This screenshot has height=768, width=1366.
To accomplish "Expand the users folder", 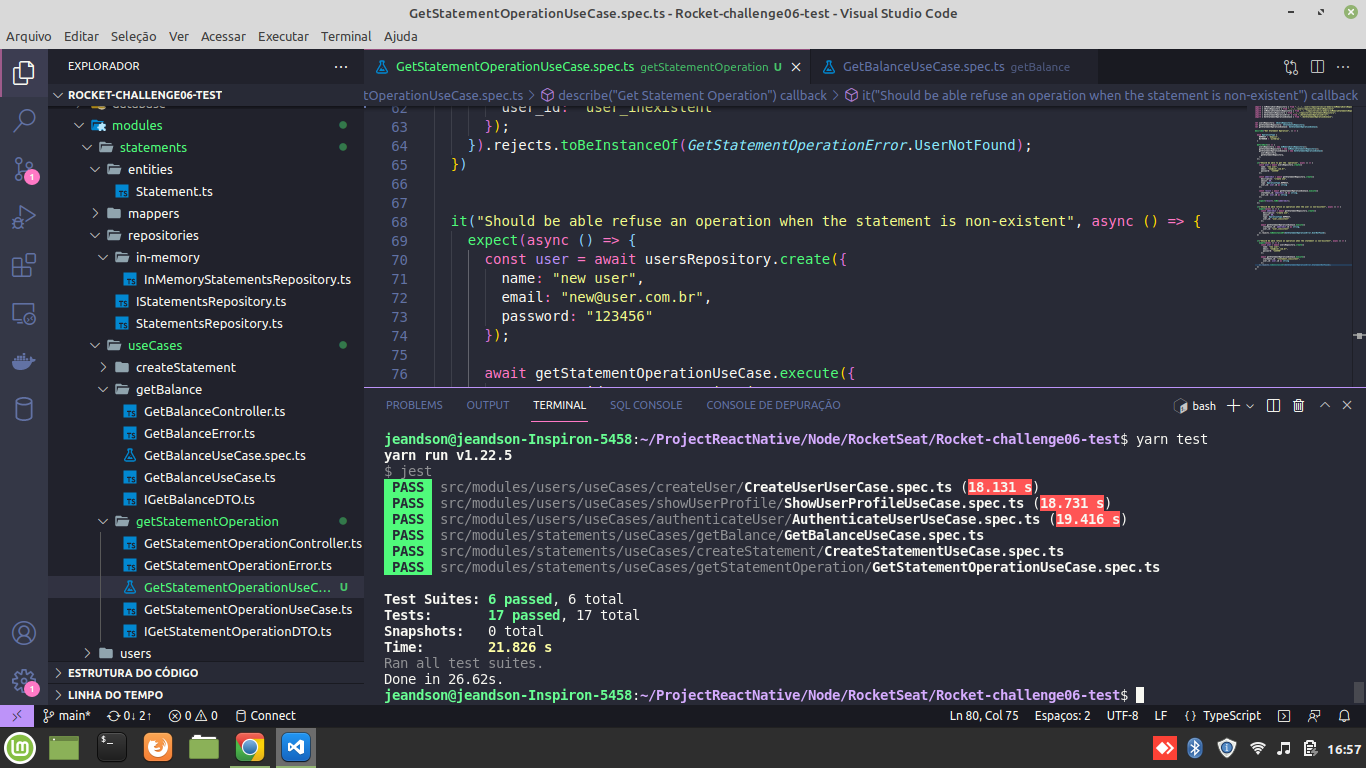I will (135, 653).
